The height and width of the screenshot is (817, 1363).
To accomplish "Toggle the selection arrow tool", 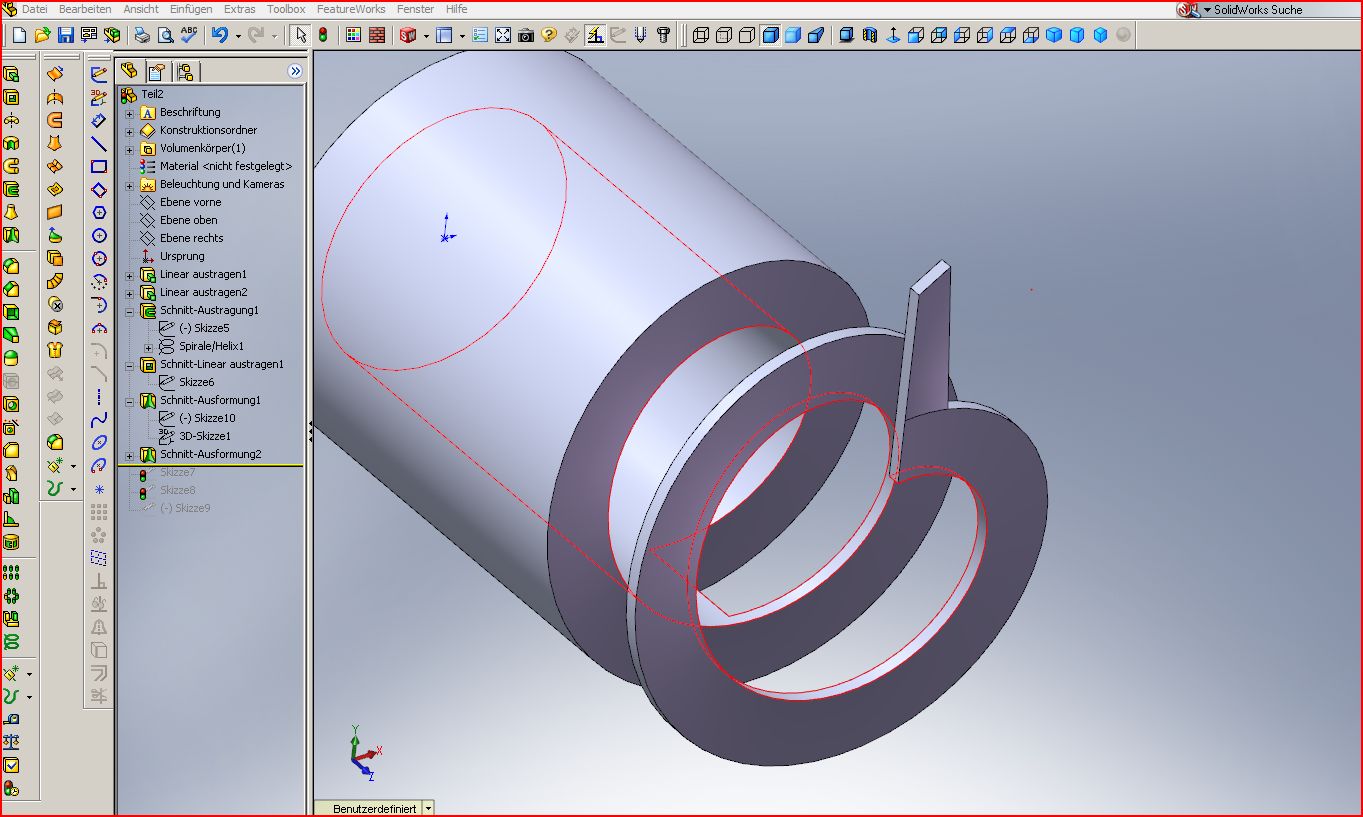I will point(300,35).
